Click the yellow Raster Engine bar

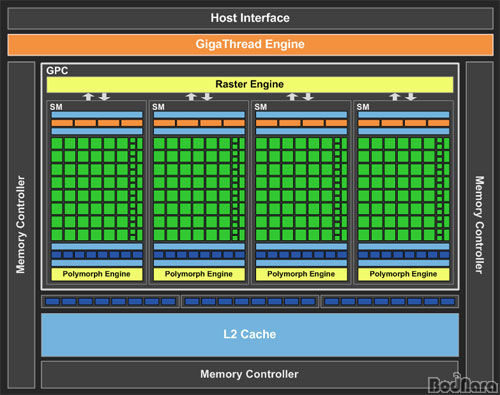[250, 84]
